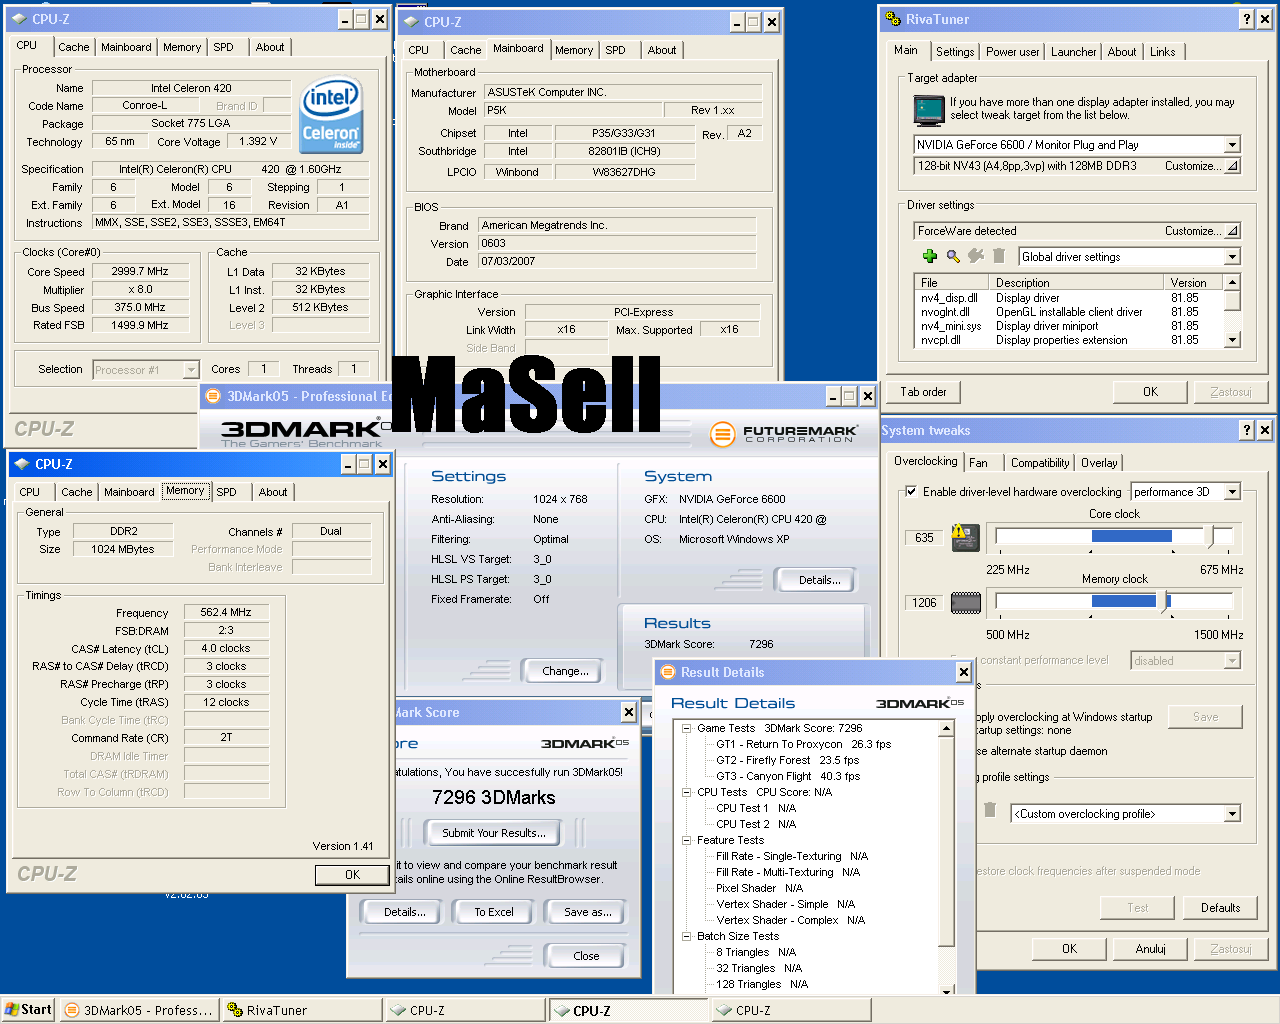
Task: Switch to RivaTuner via taskbar button
Action: 302,1010
